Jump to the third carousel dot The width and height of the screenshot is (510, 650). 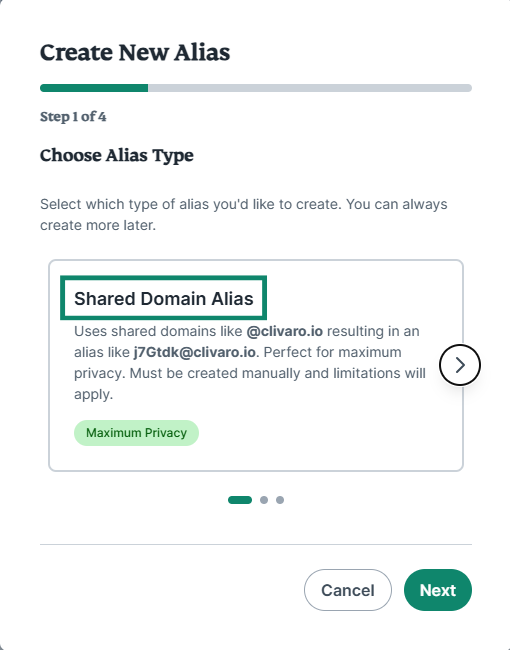280,500
